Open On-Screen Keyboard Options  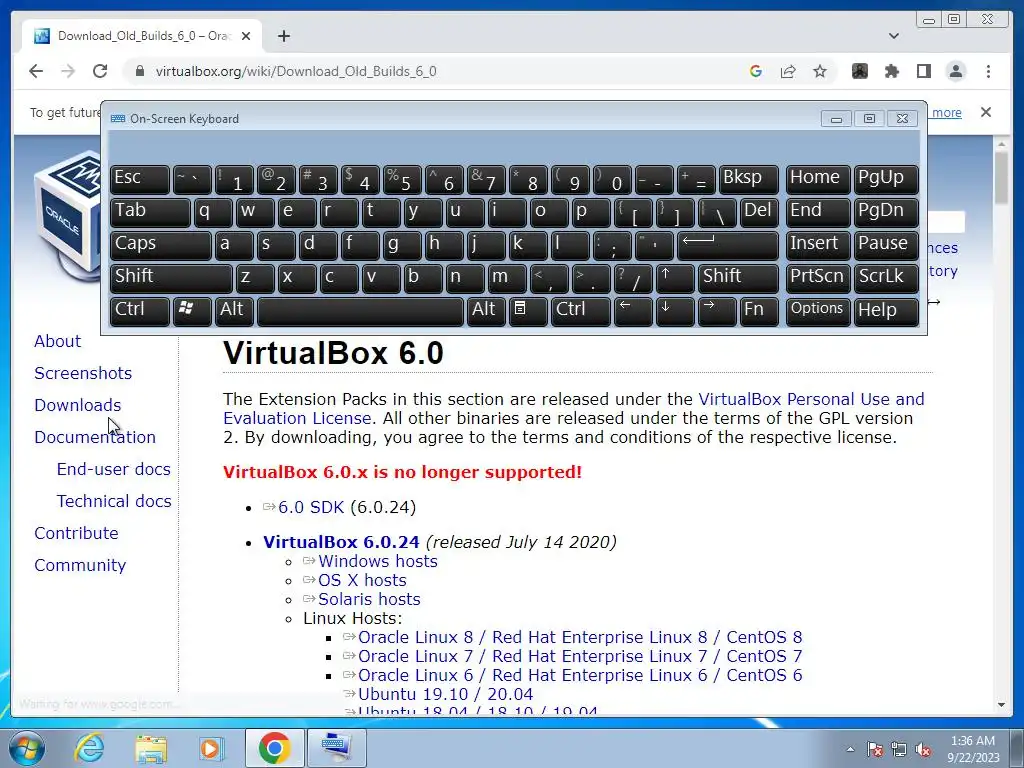(x=818, y=310)
